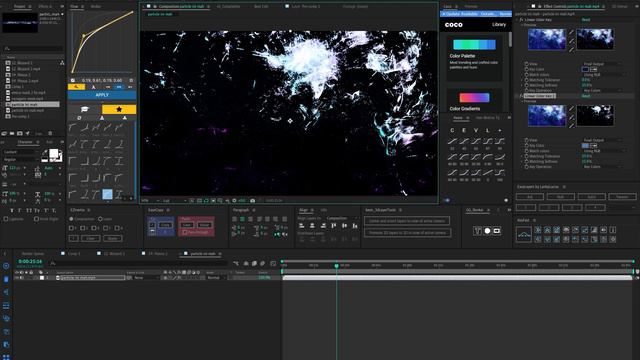
Task: Open the Color Palette card in Coco
Action: 474,57
